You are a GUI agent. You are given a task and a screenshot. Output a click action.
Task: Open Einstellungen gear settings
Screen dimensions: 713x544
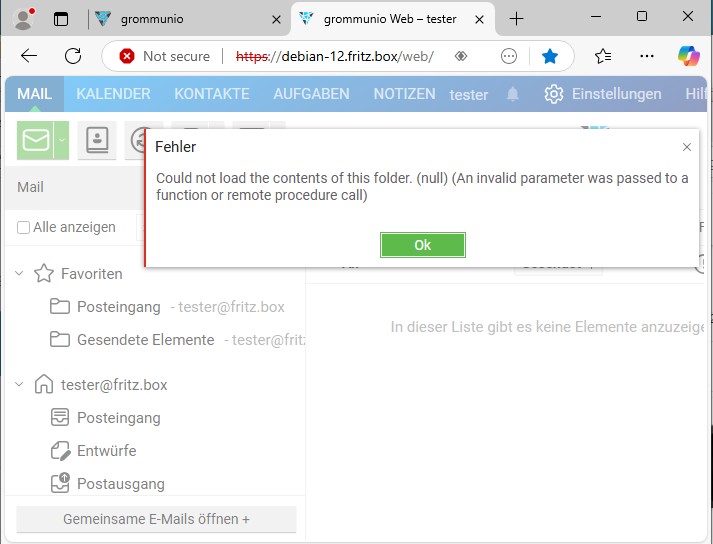(553, 94)
